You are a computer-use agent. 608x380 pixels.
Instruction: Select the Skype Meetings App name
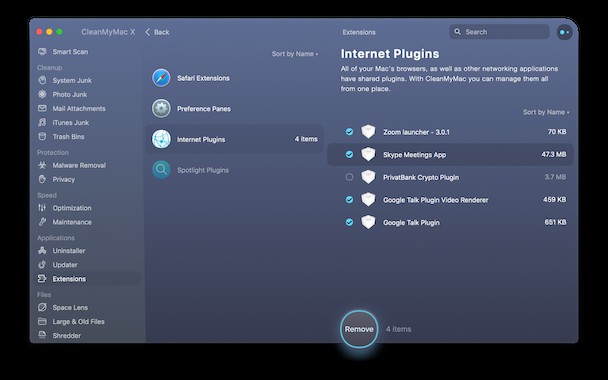415,155
